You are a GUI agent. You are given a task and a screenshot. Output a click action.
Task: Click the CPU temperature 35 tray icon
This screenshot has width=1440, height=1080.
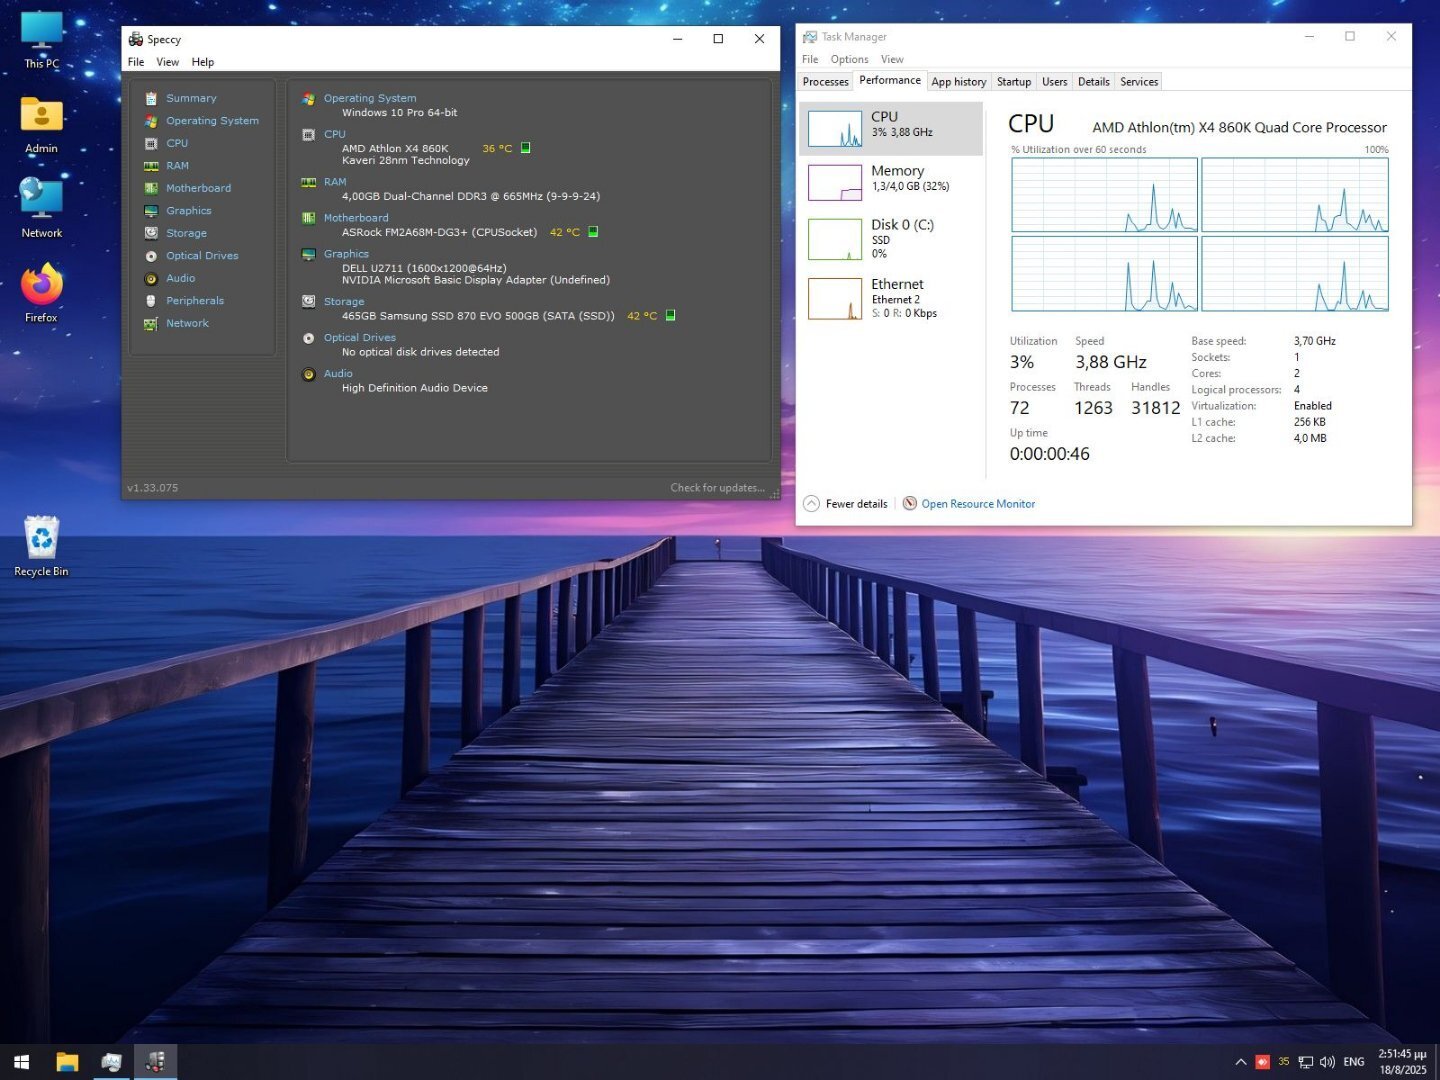(x=1284, y=1062)
